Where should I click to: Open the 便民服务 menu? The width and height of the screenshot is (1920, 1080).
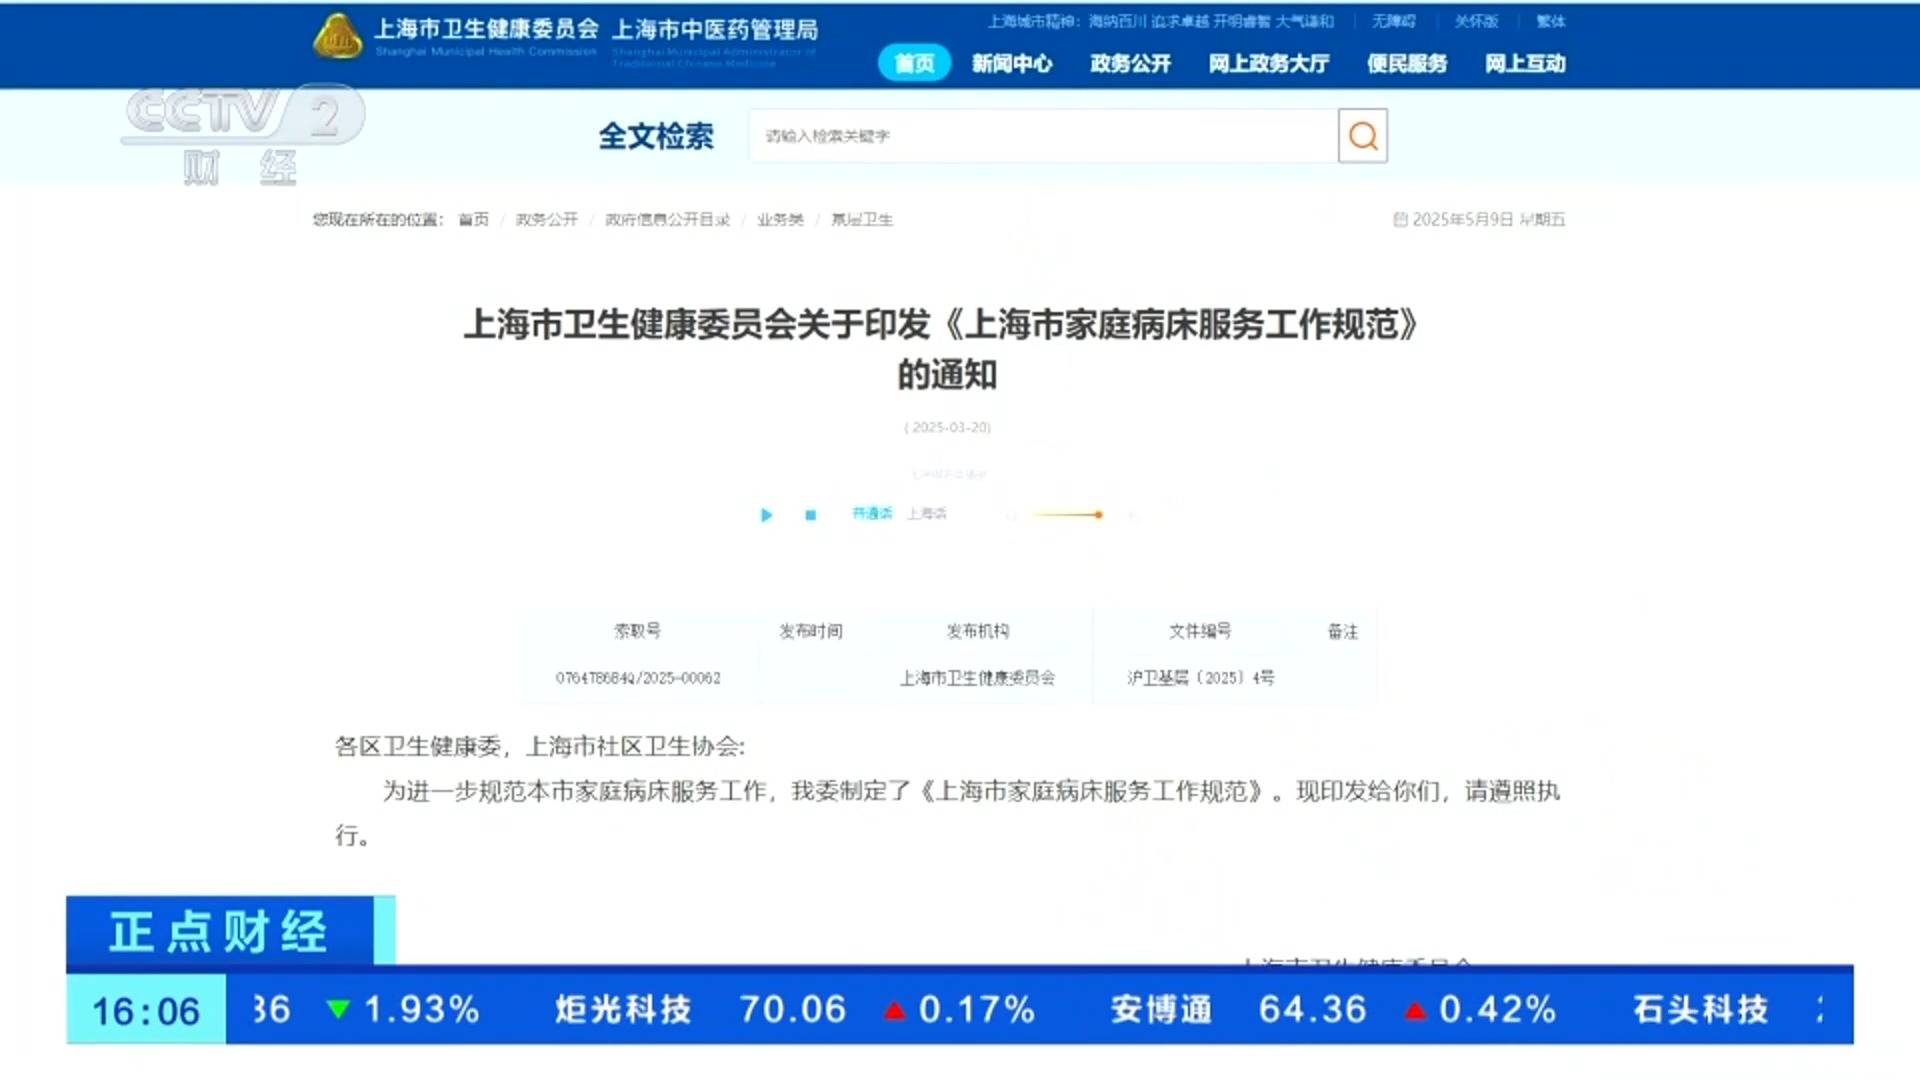(1407, 63)
